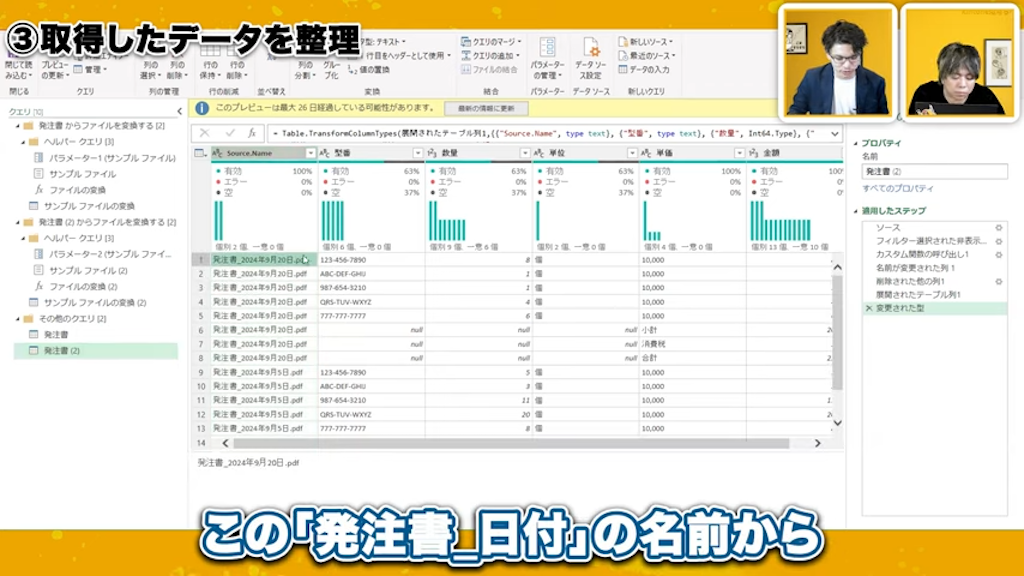Image resolution: width=1024 pixels, height=576 pixels.
Task: Click the fx icon in the formula bar
Action: tap(251, 134)
